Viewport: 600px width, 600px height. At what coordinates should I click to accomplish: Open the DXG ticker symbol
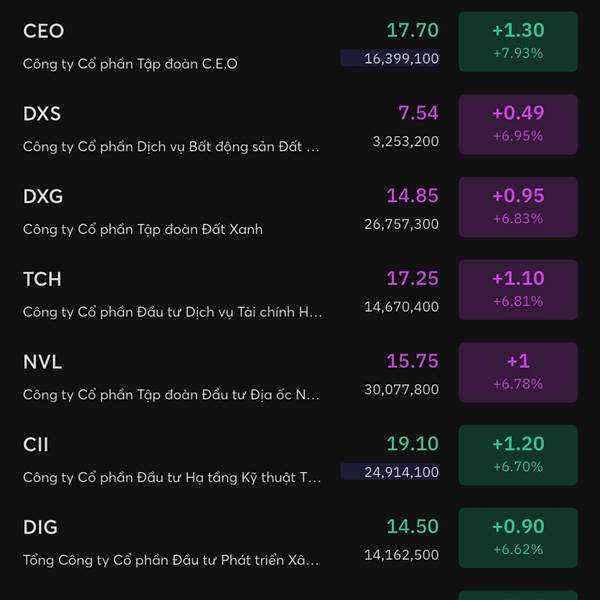click(x=43, y=196)
